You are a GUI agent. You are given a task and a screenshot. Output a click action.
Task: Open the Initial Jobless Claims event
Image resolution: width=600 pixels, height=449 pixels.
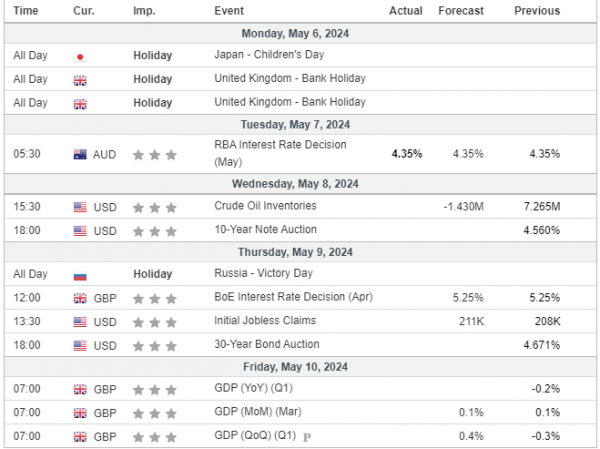tap(265, 321)
